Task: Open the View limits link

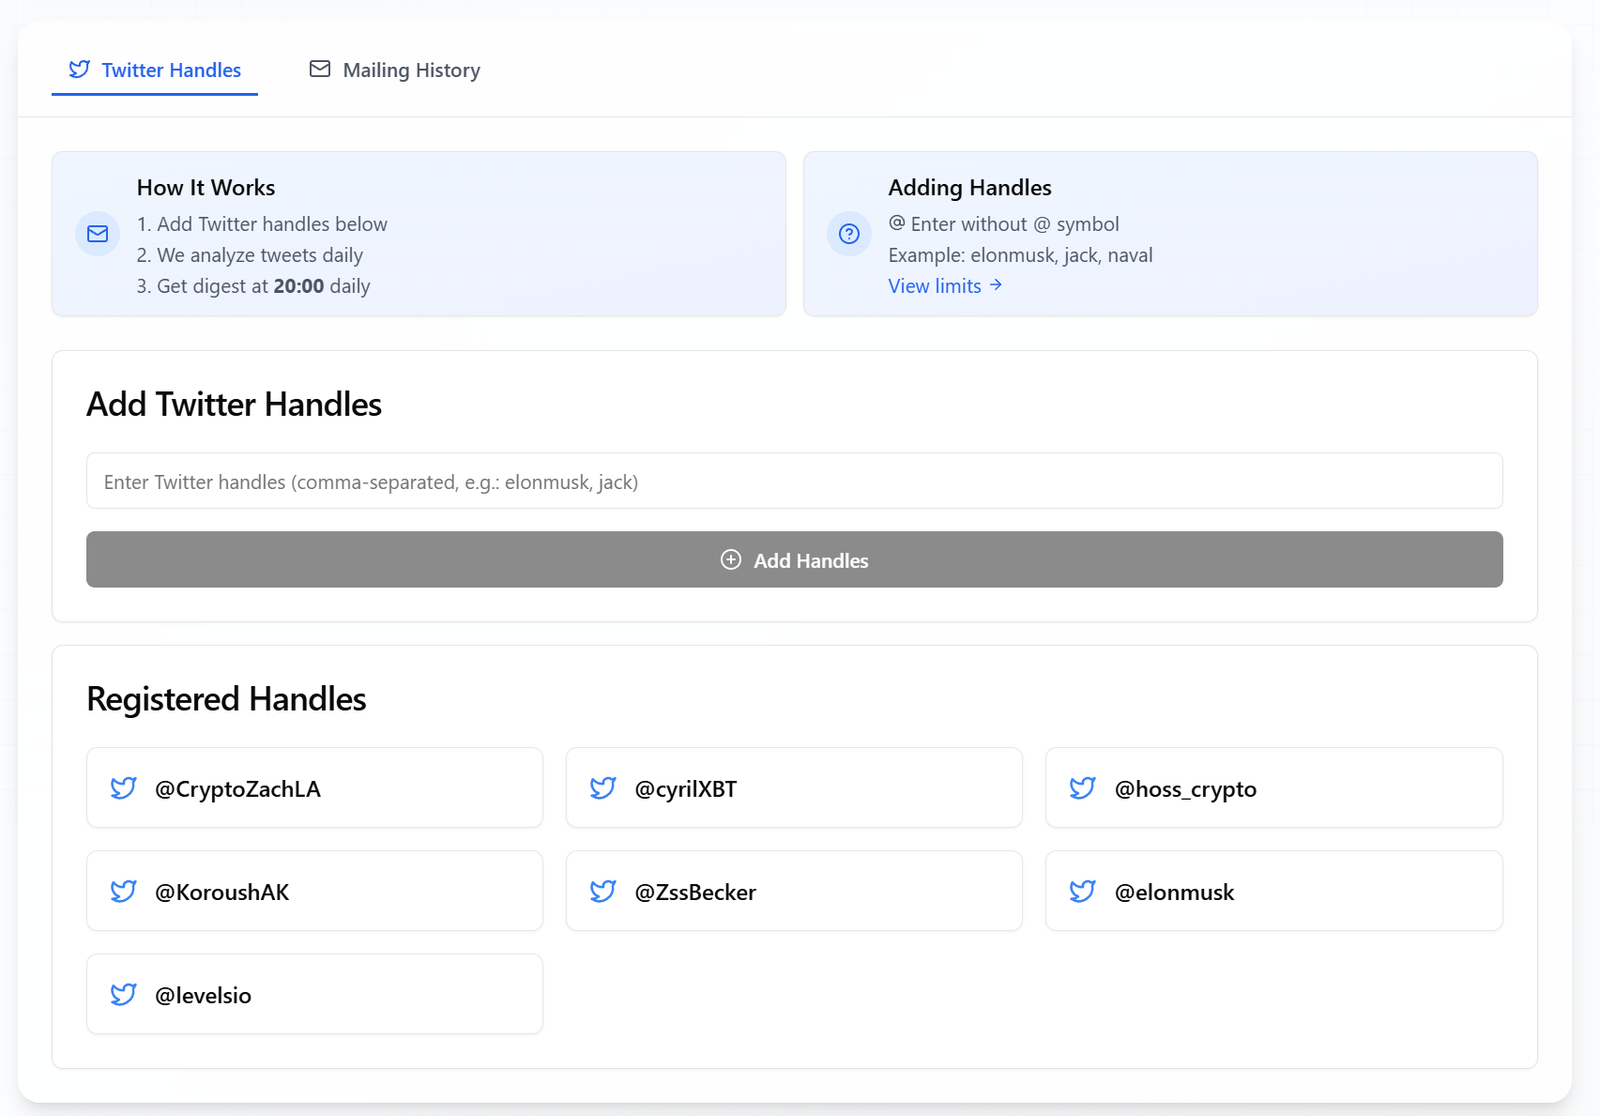Action: pos(934,286)
